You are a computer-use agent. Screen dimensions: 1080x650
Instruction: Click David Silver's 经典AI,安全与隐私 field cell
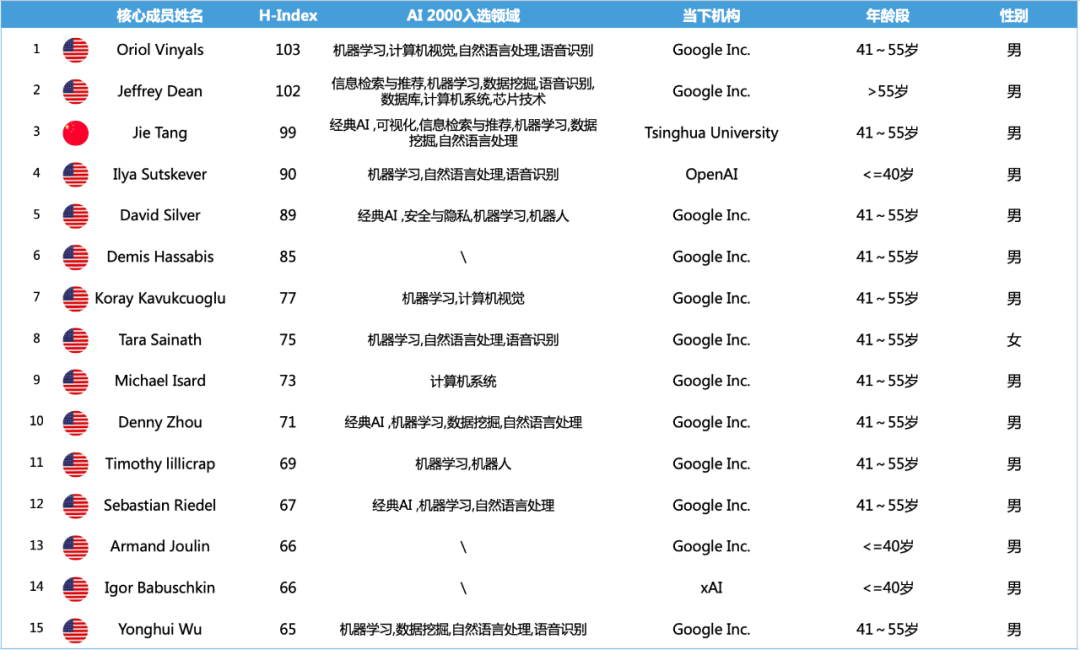click(x=463, y=216)
